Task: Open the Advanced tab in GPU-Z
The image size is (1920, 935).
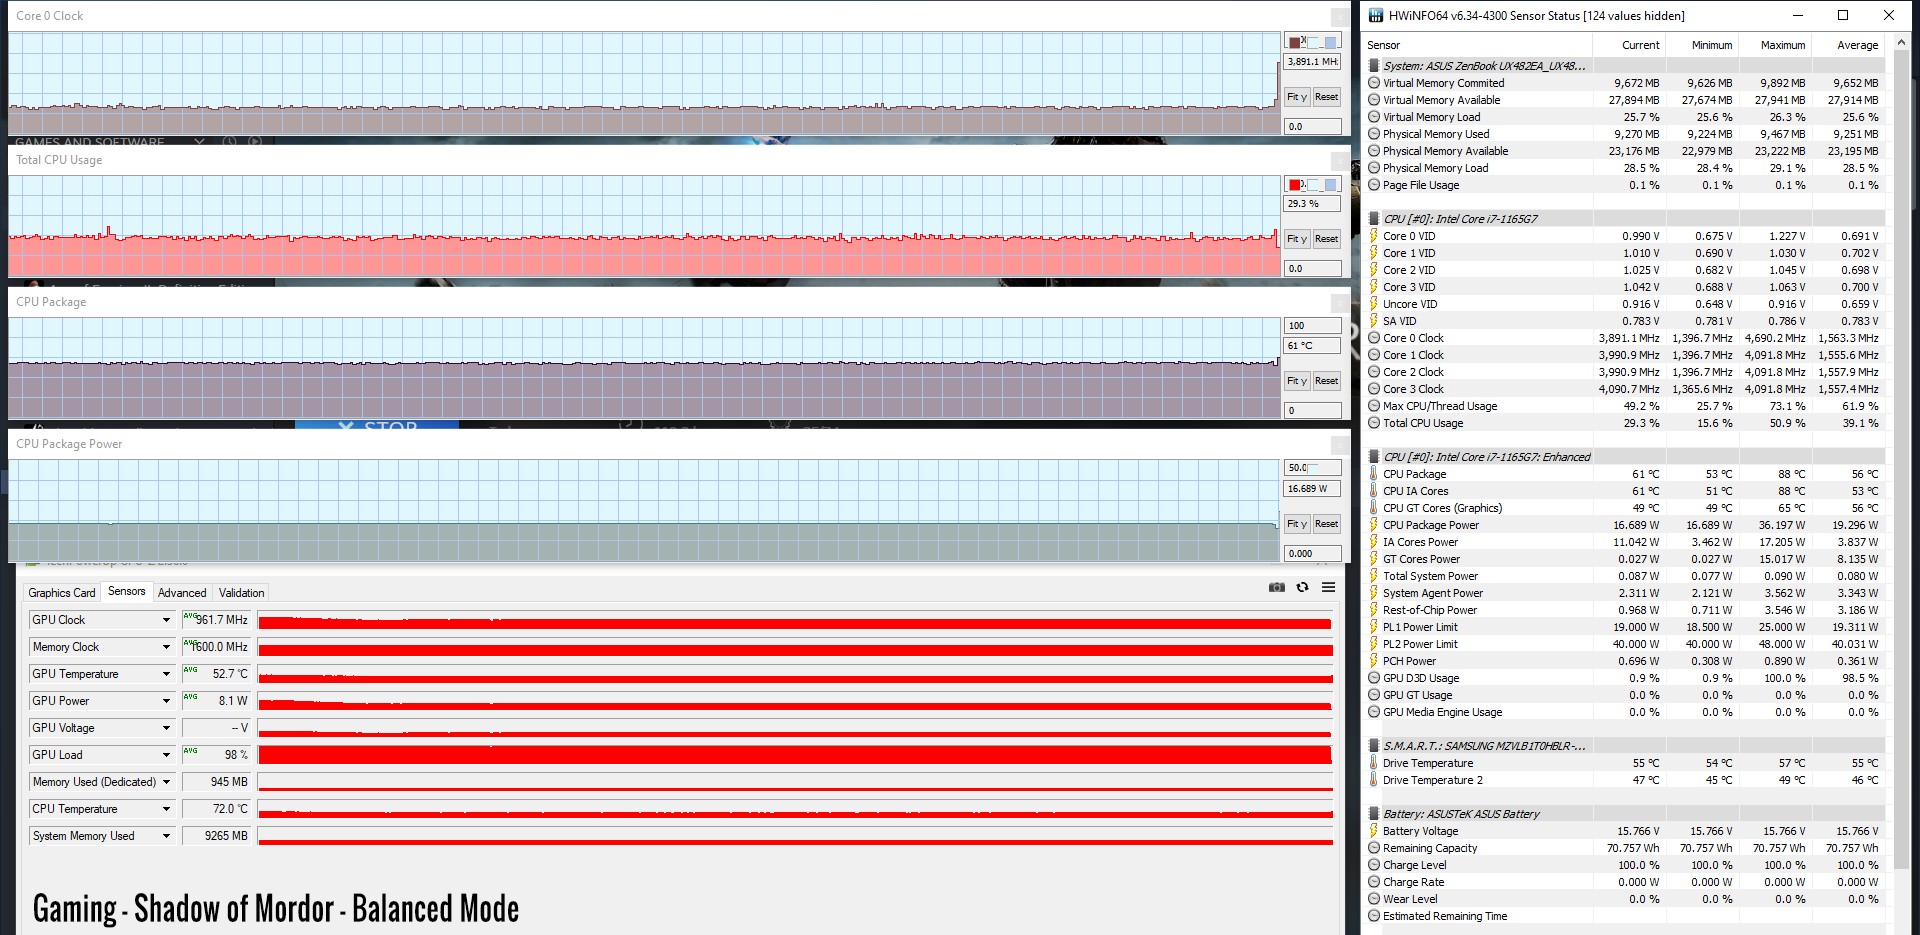Action: (x=182, y=593)
